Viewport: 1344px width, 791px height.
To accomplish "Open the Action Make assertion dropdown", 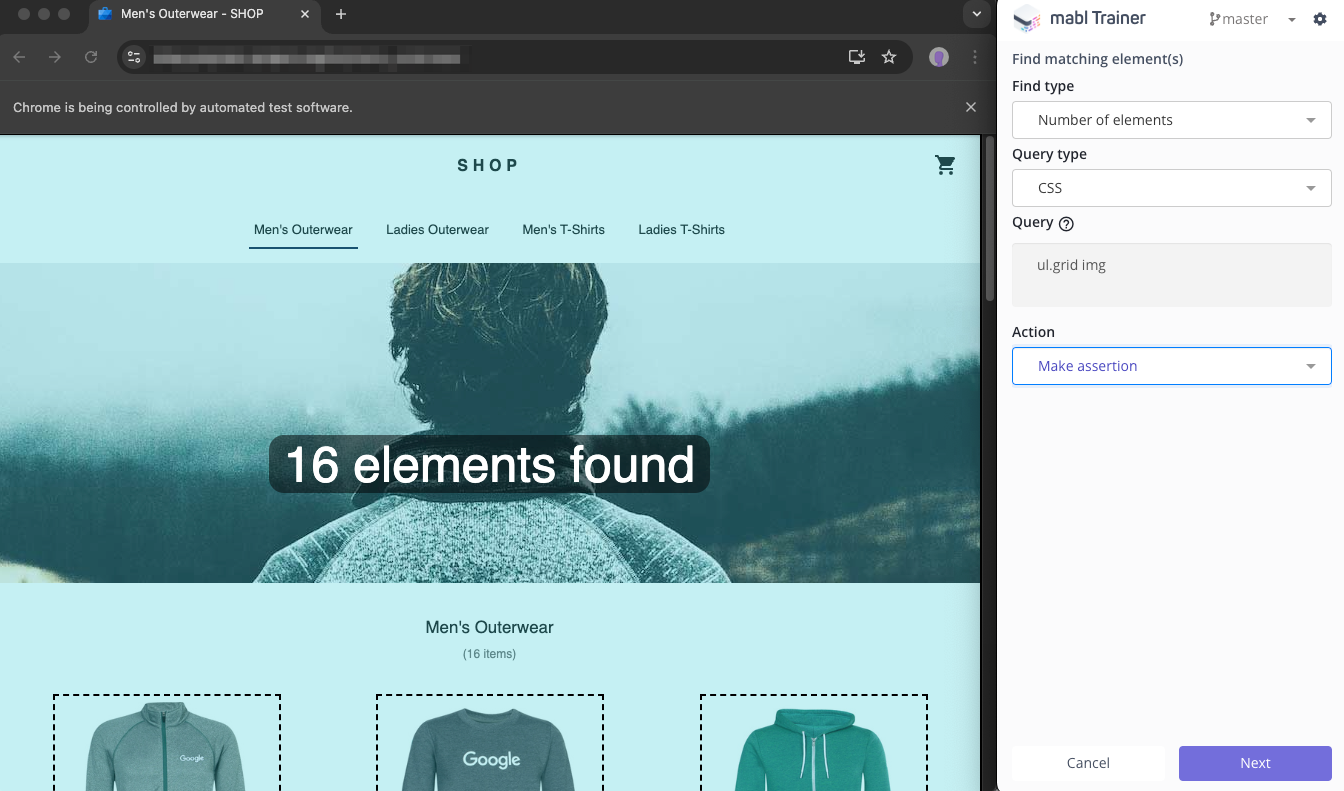I will pos(1171,366).
